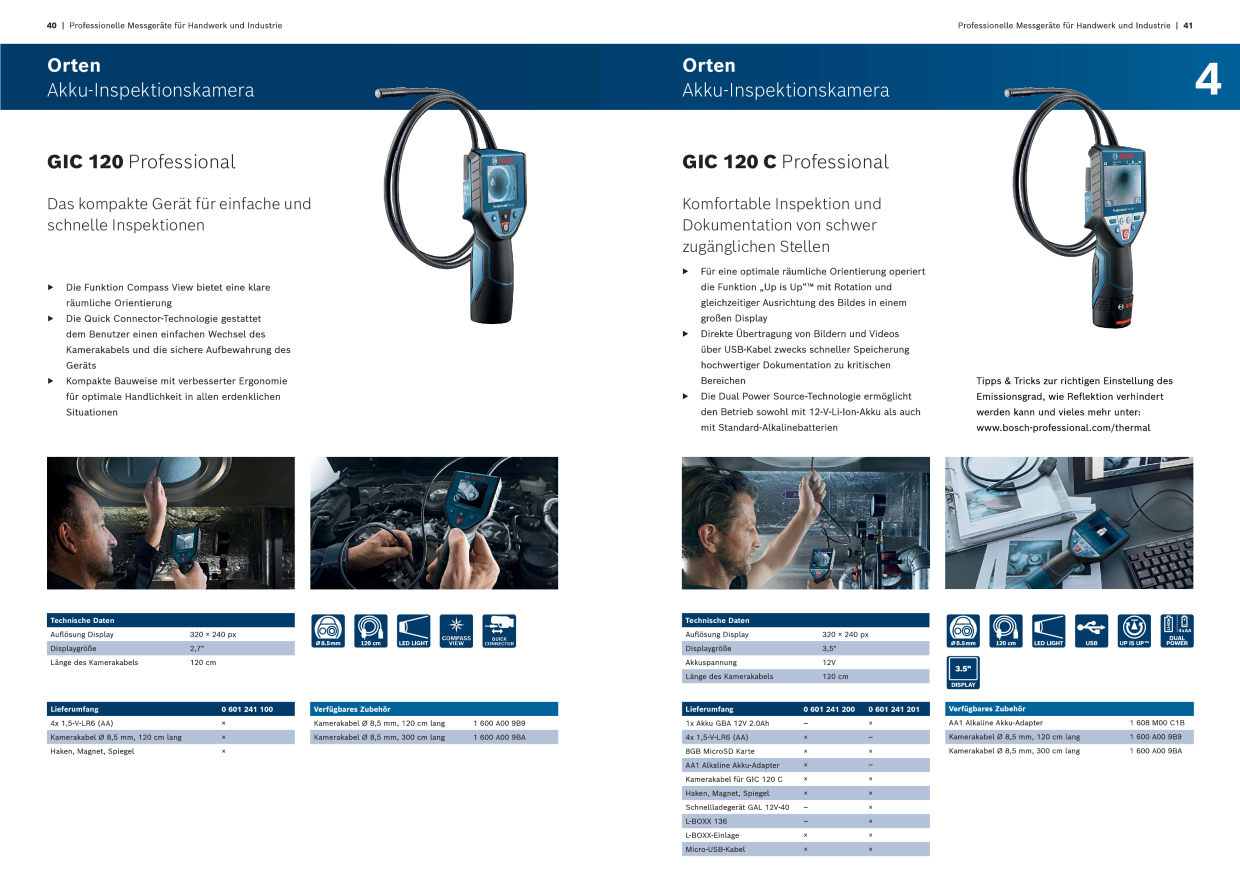Click the UP IS UP feature icon
Viewport: 1240px width, 876px height.
1134,631
